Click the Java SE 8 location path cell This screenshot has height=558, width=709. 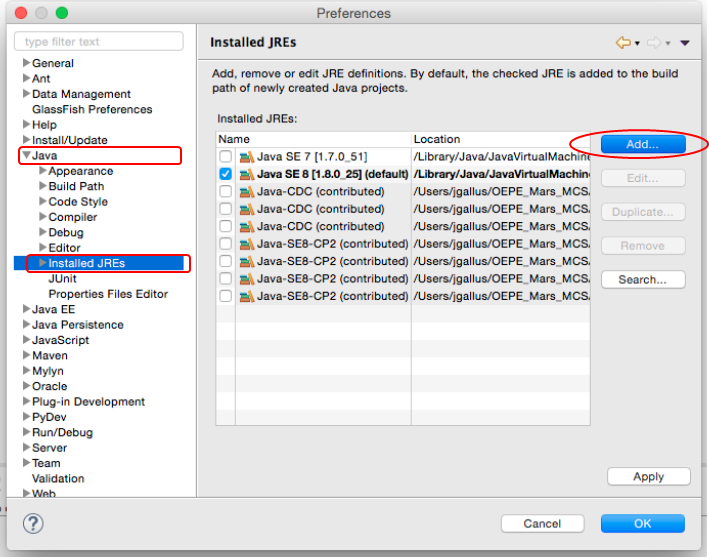pos(501,174)
